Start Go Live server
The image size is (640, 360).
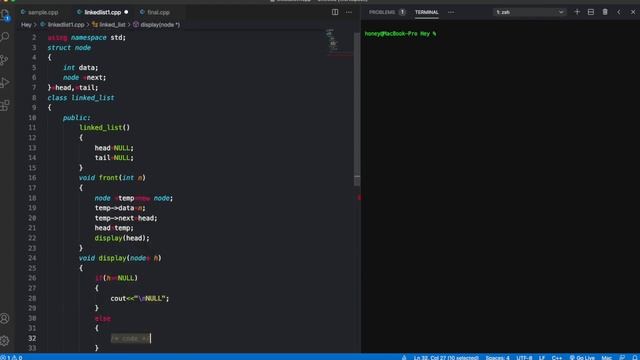(582, 357)
